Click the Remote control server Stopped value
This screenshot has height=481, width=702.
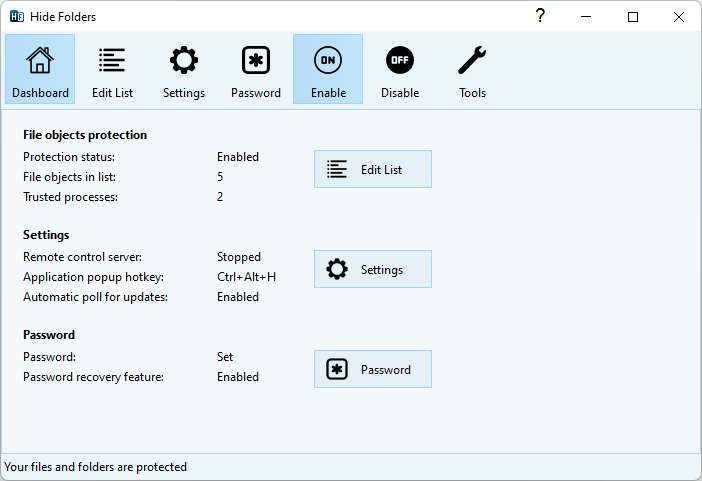239,257
